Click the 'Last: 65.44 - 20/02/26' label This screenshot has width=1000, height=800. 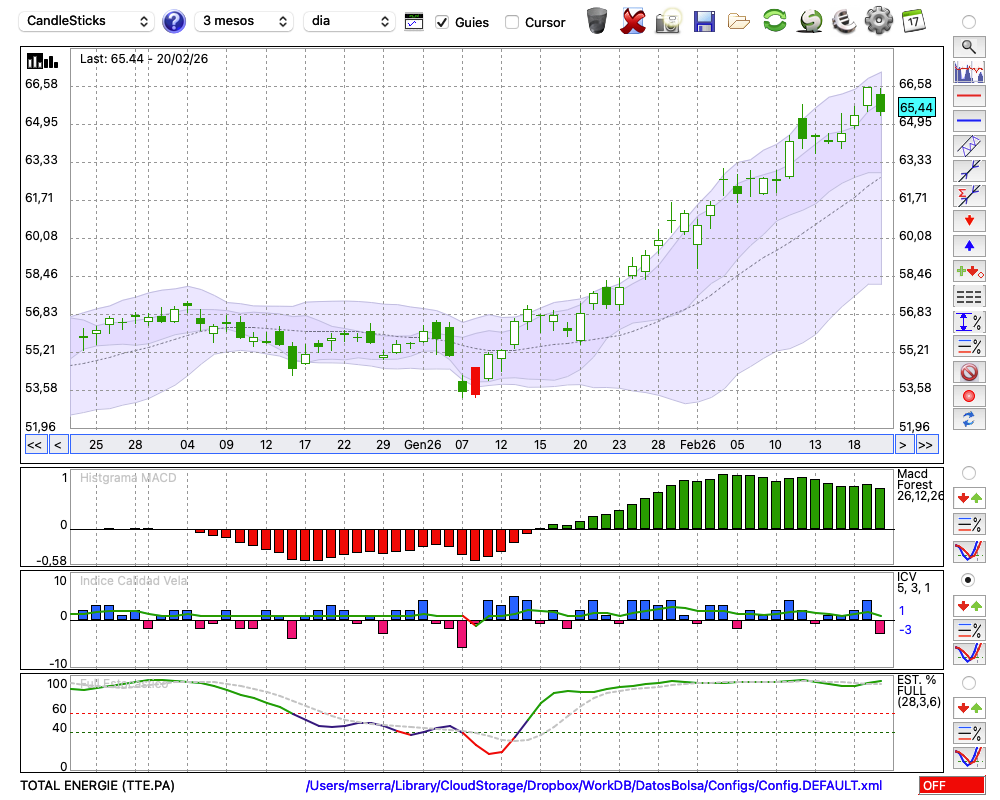(143, 59)
